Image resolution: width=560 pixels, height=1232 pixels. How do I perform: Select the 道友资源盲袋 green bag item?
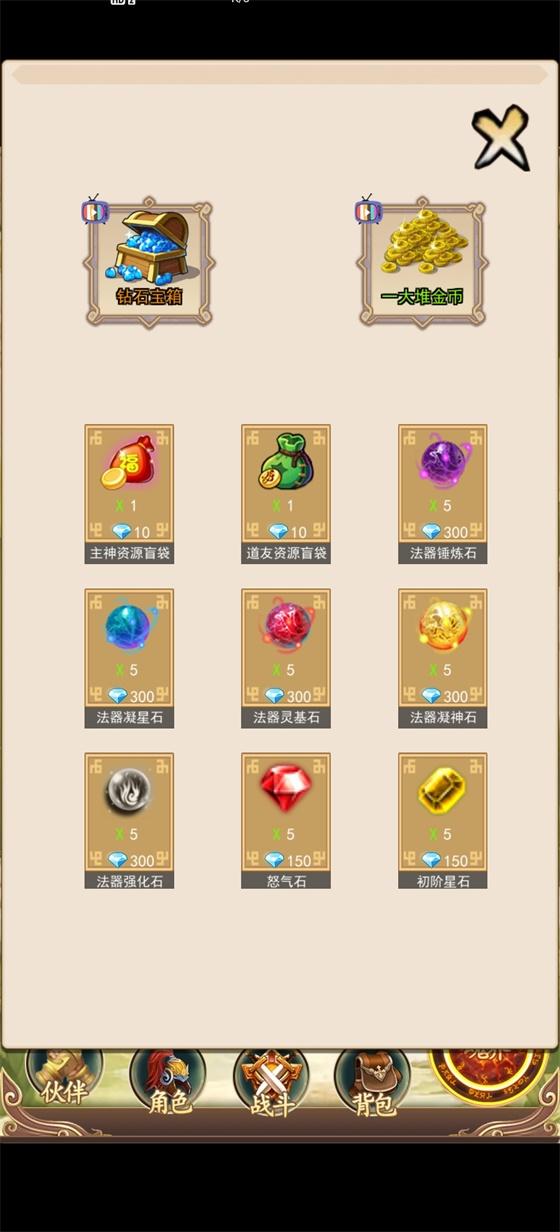[286, 494]
